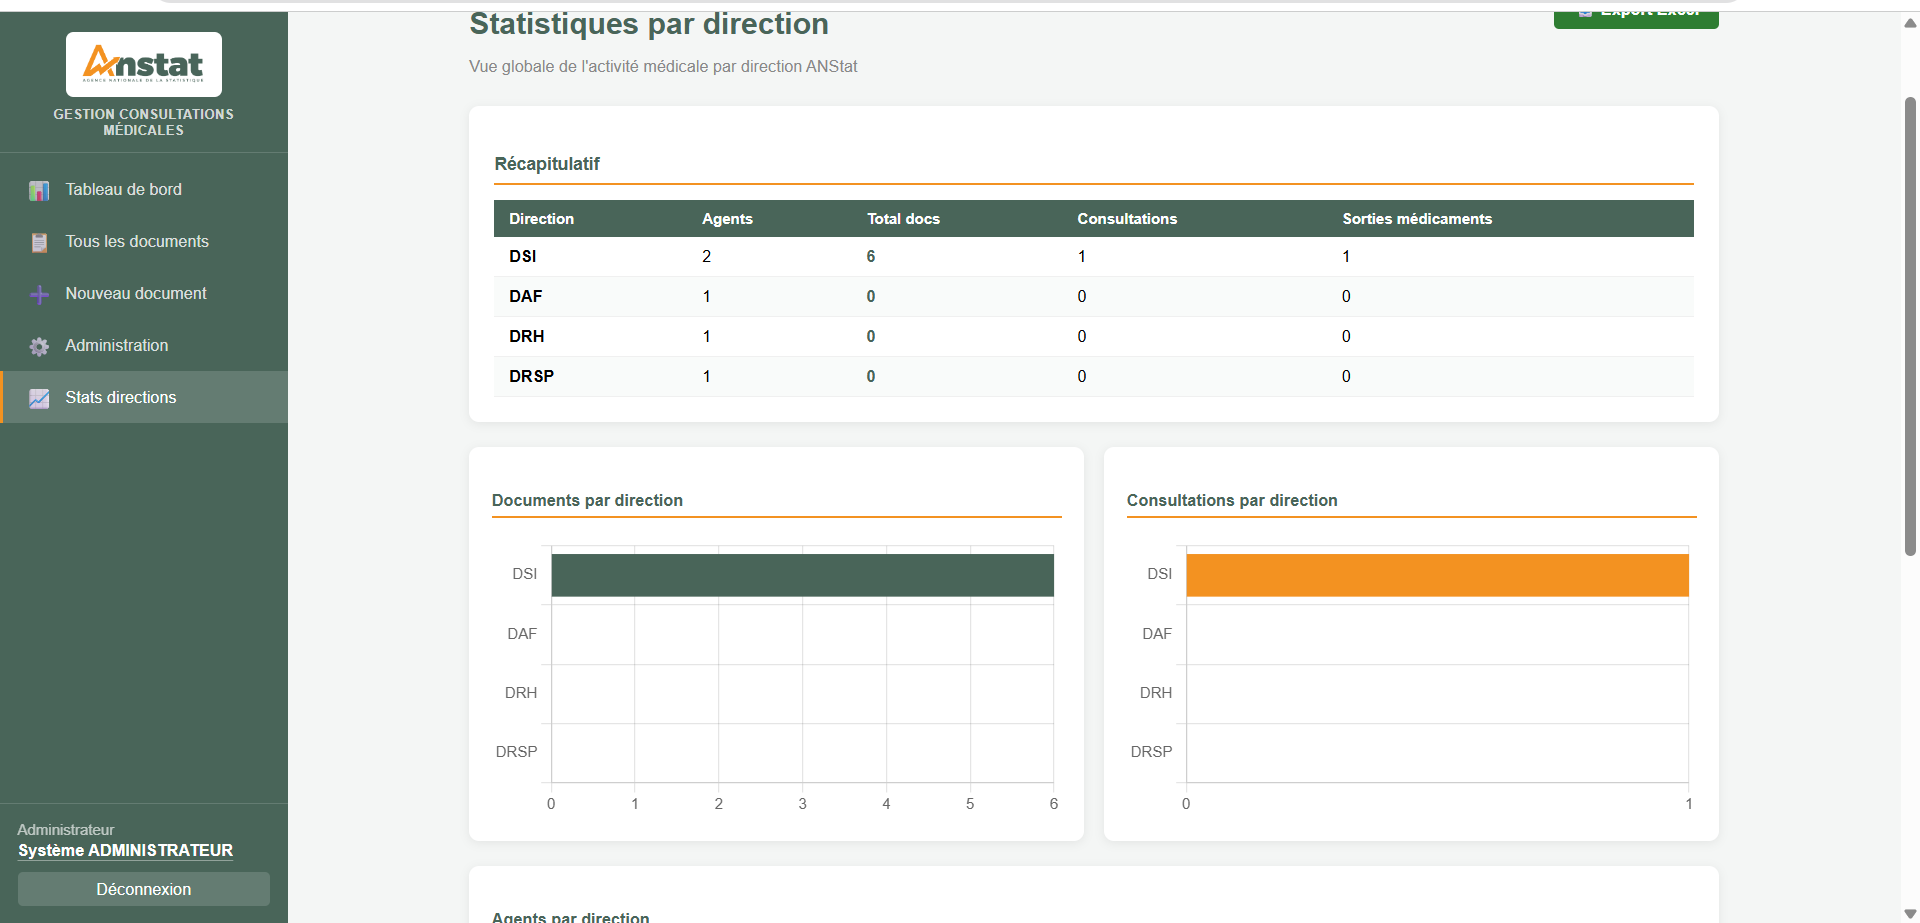
Task: Click the page vertical scrollbar thumb
Action: tap(1910, 325)
